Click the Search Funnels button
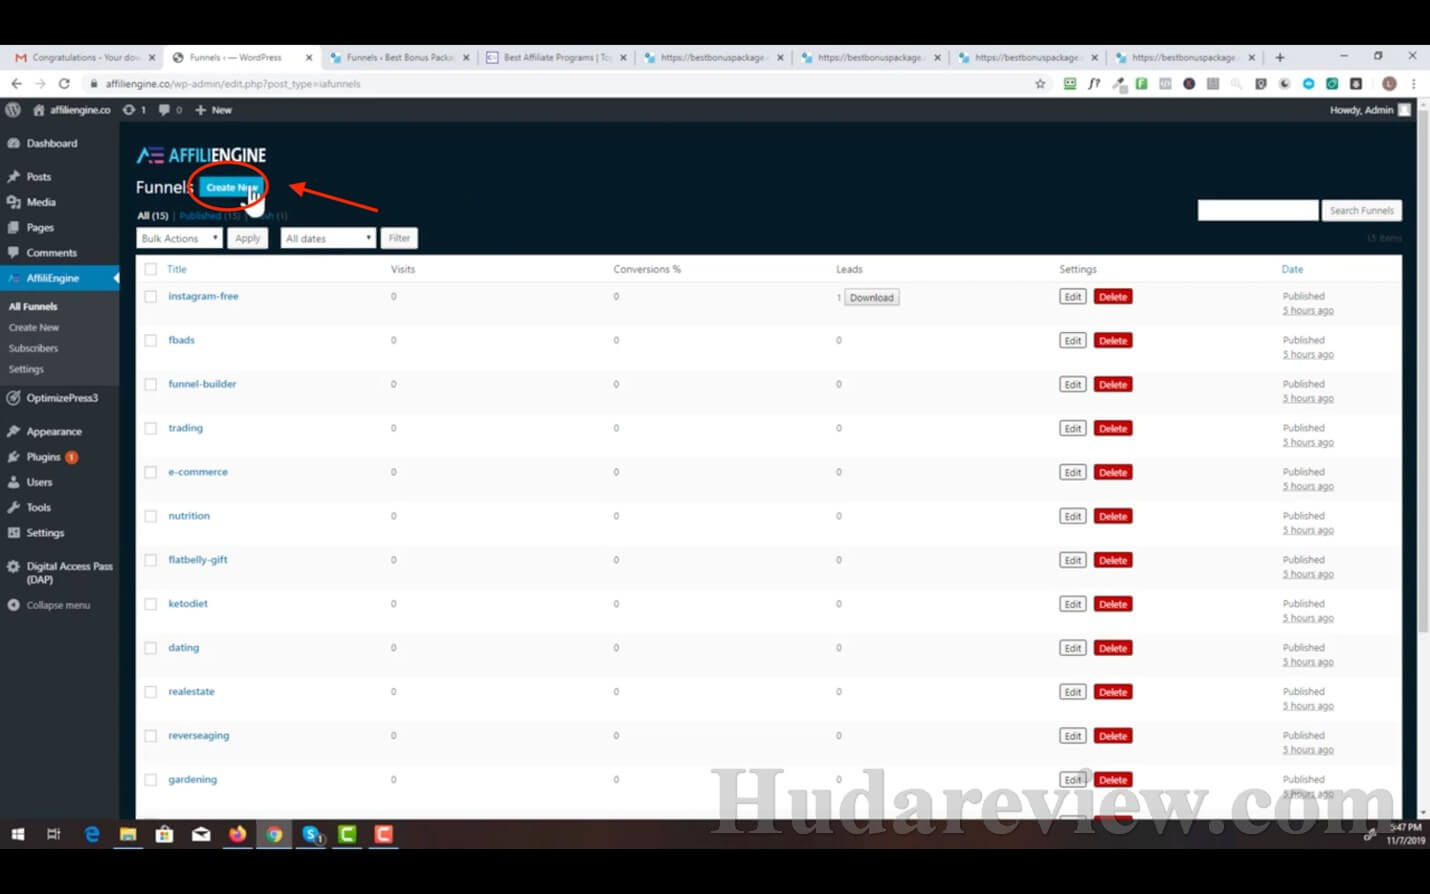1430x894 pixels. pyautogui.click(x=1361, y=211)
